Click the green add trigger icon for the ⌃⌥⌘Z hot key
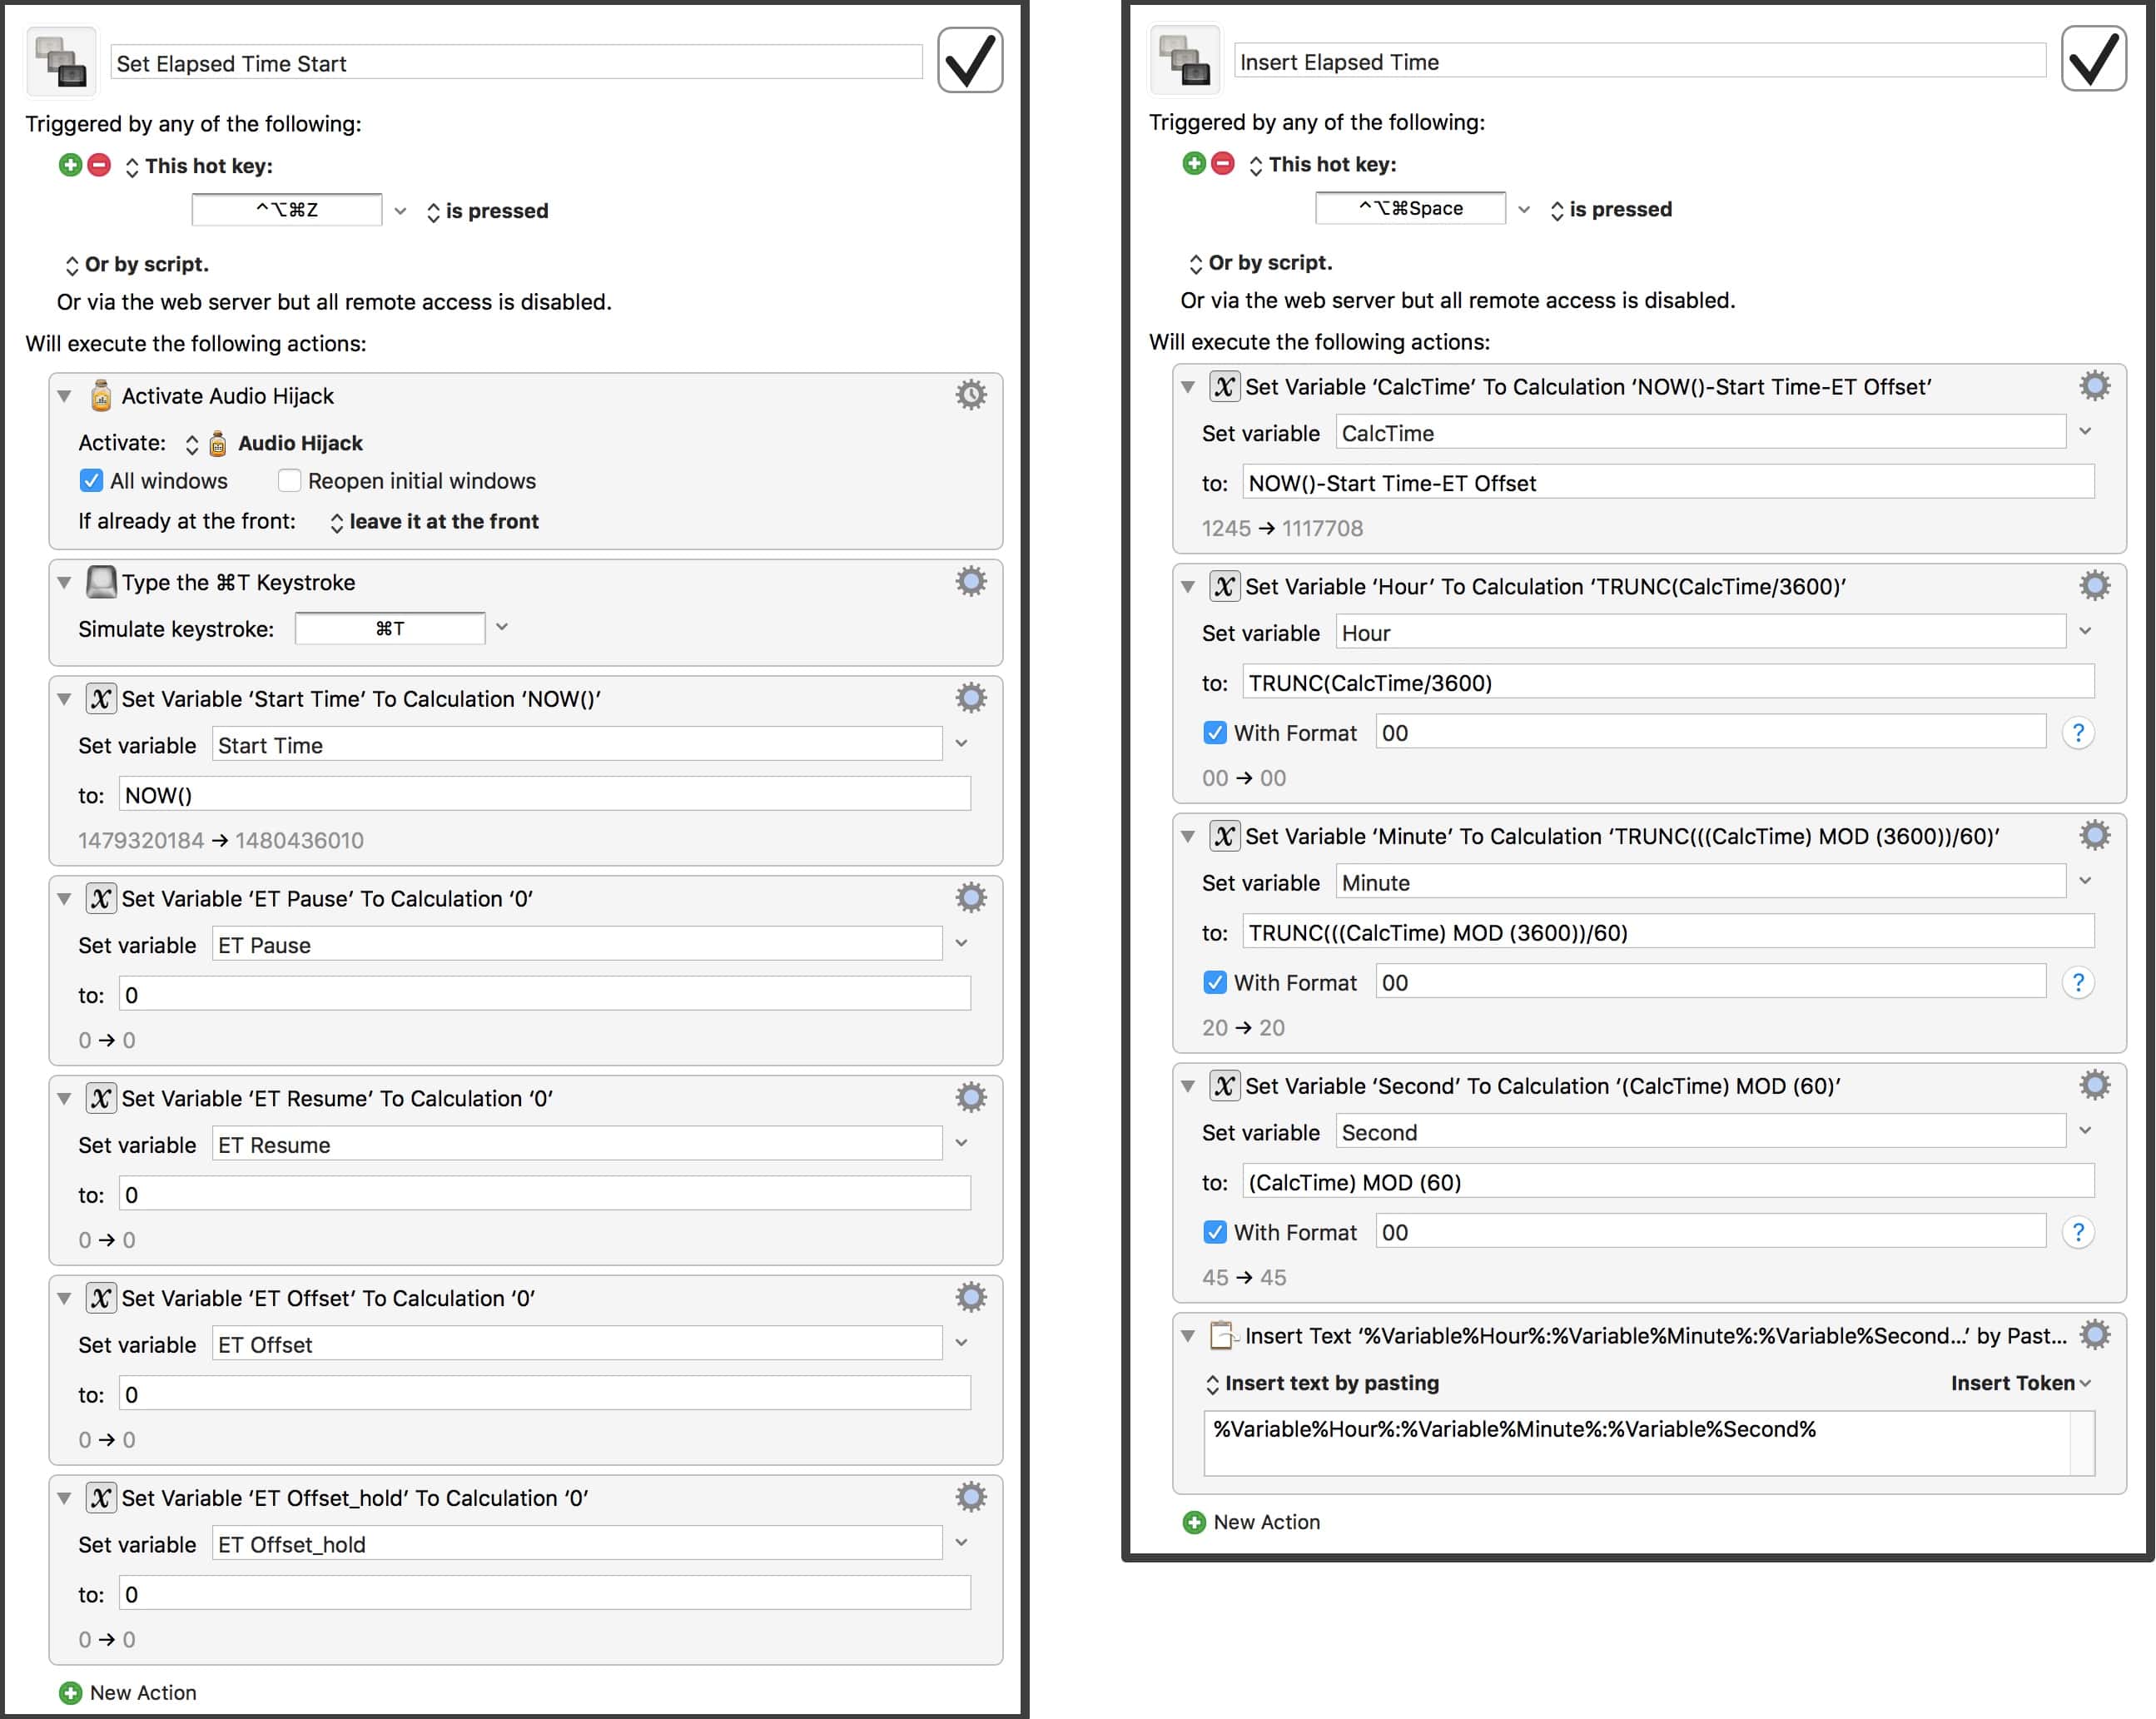 click(x=70, y=165)
